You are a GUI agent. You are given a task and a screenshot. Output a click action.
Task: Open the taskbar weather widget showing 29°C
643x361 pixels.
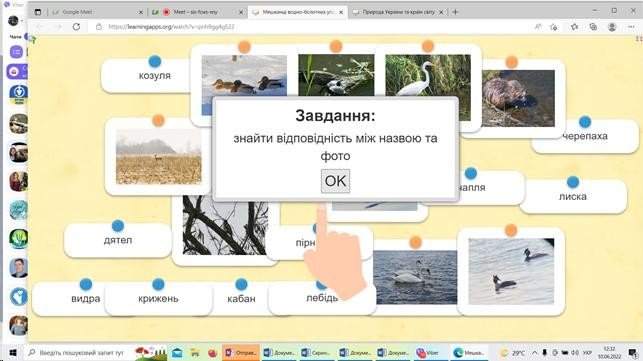tap(513, 353)
